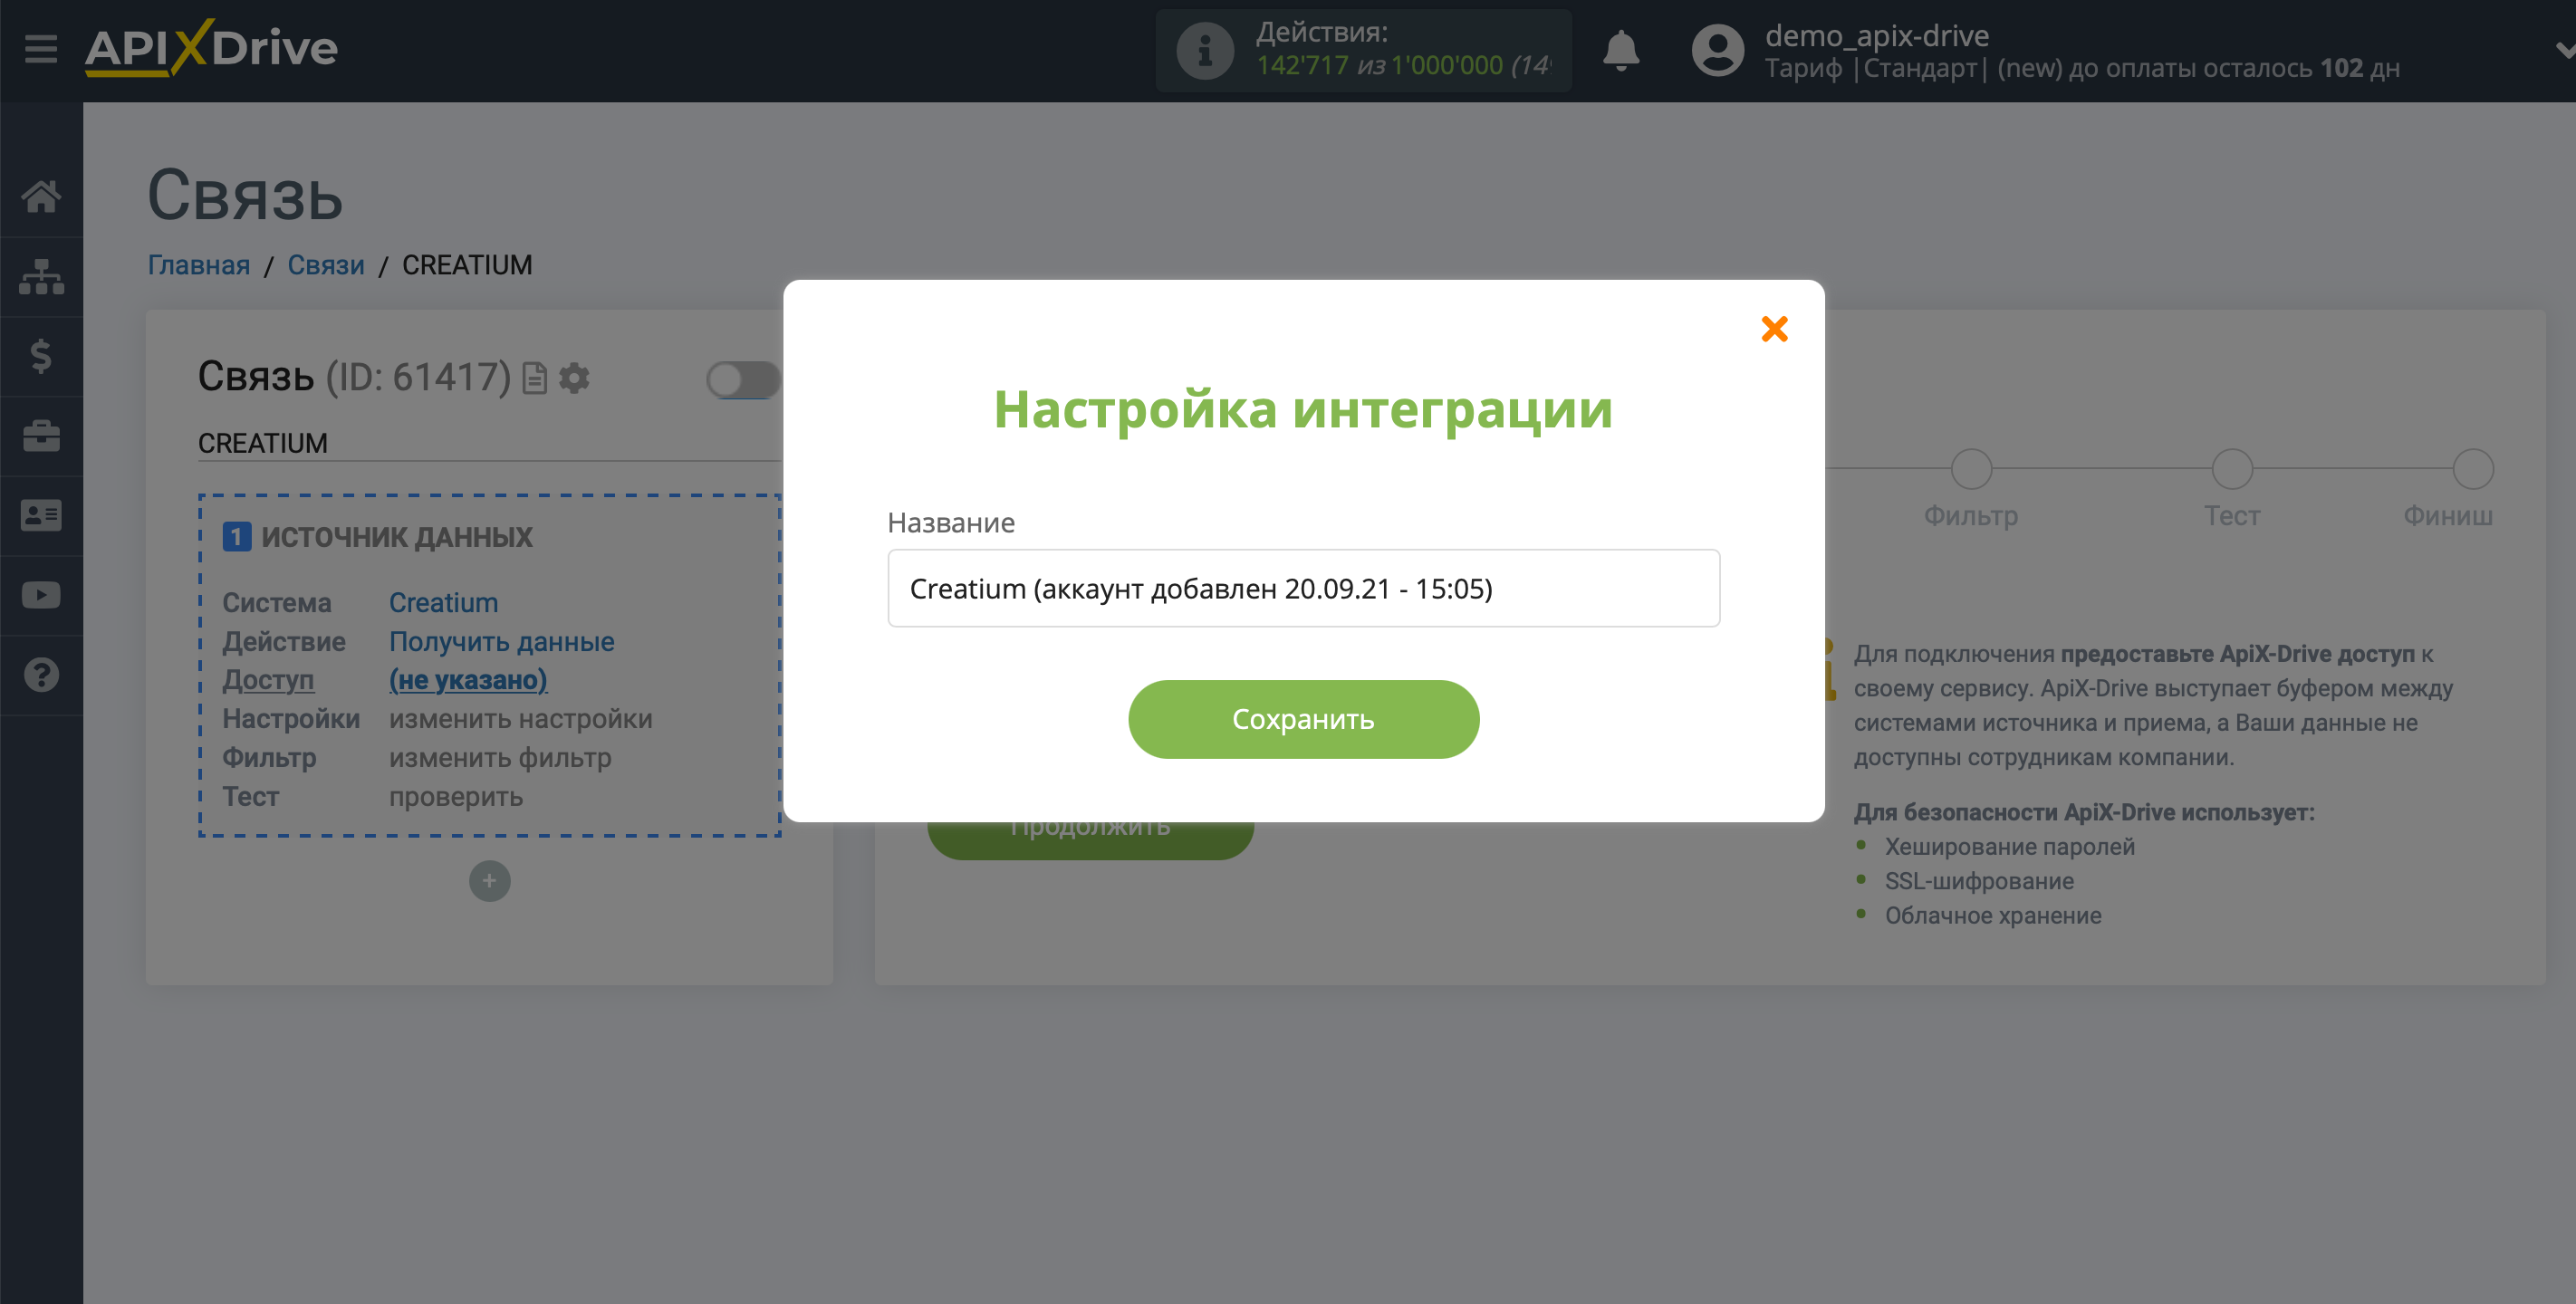Open the billing dollar icon in sidebar
The height and width of the screenshot is (1304, 2576).
coord(41,356)
